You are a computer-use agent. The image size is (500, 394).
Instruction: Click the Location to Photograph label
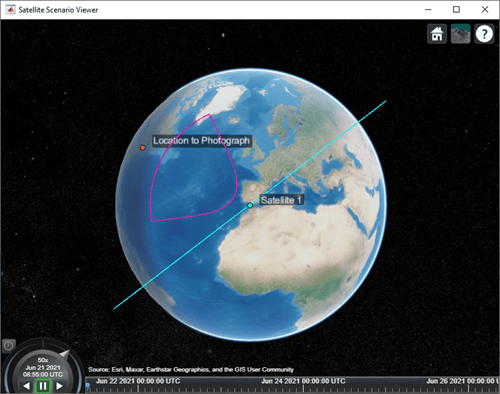[201, 141]
